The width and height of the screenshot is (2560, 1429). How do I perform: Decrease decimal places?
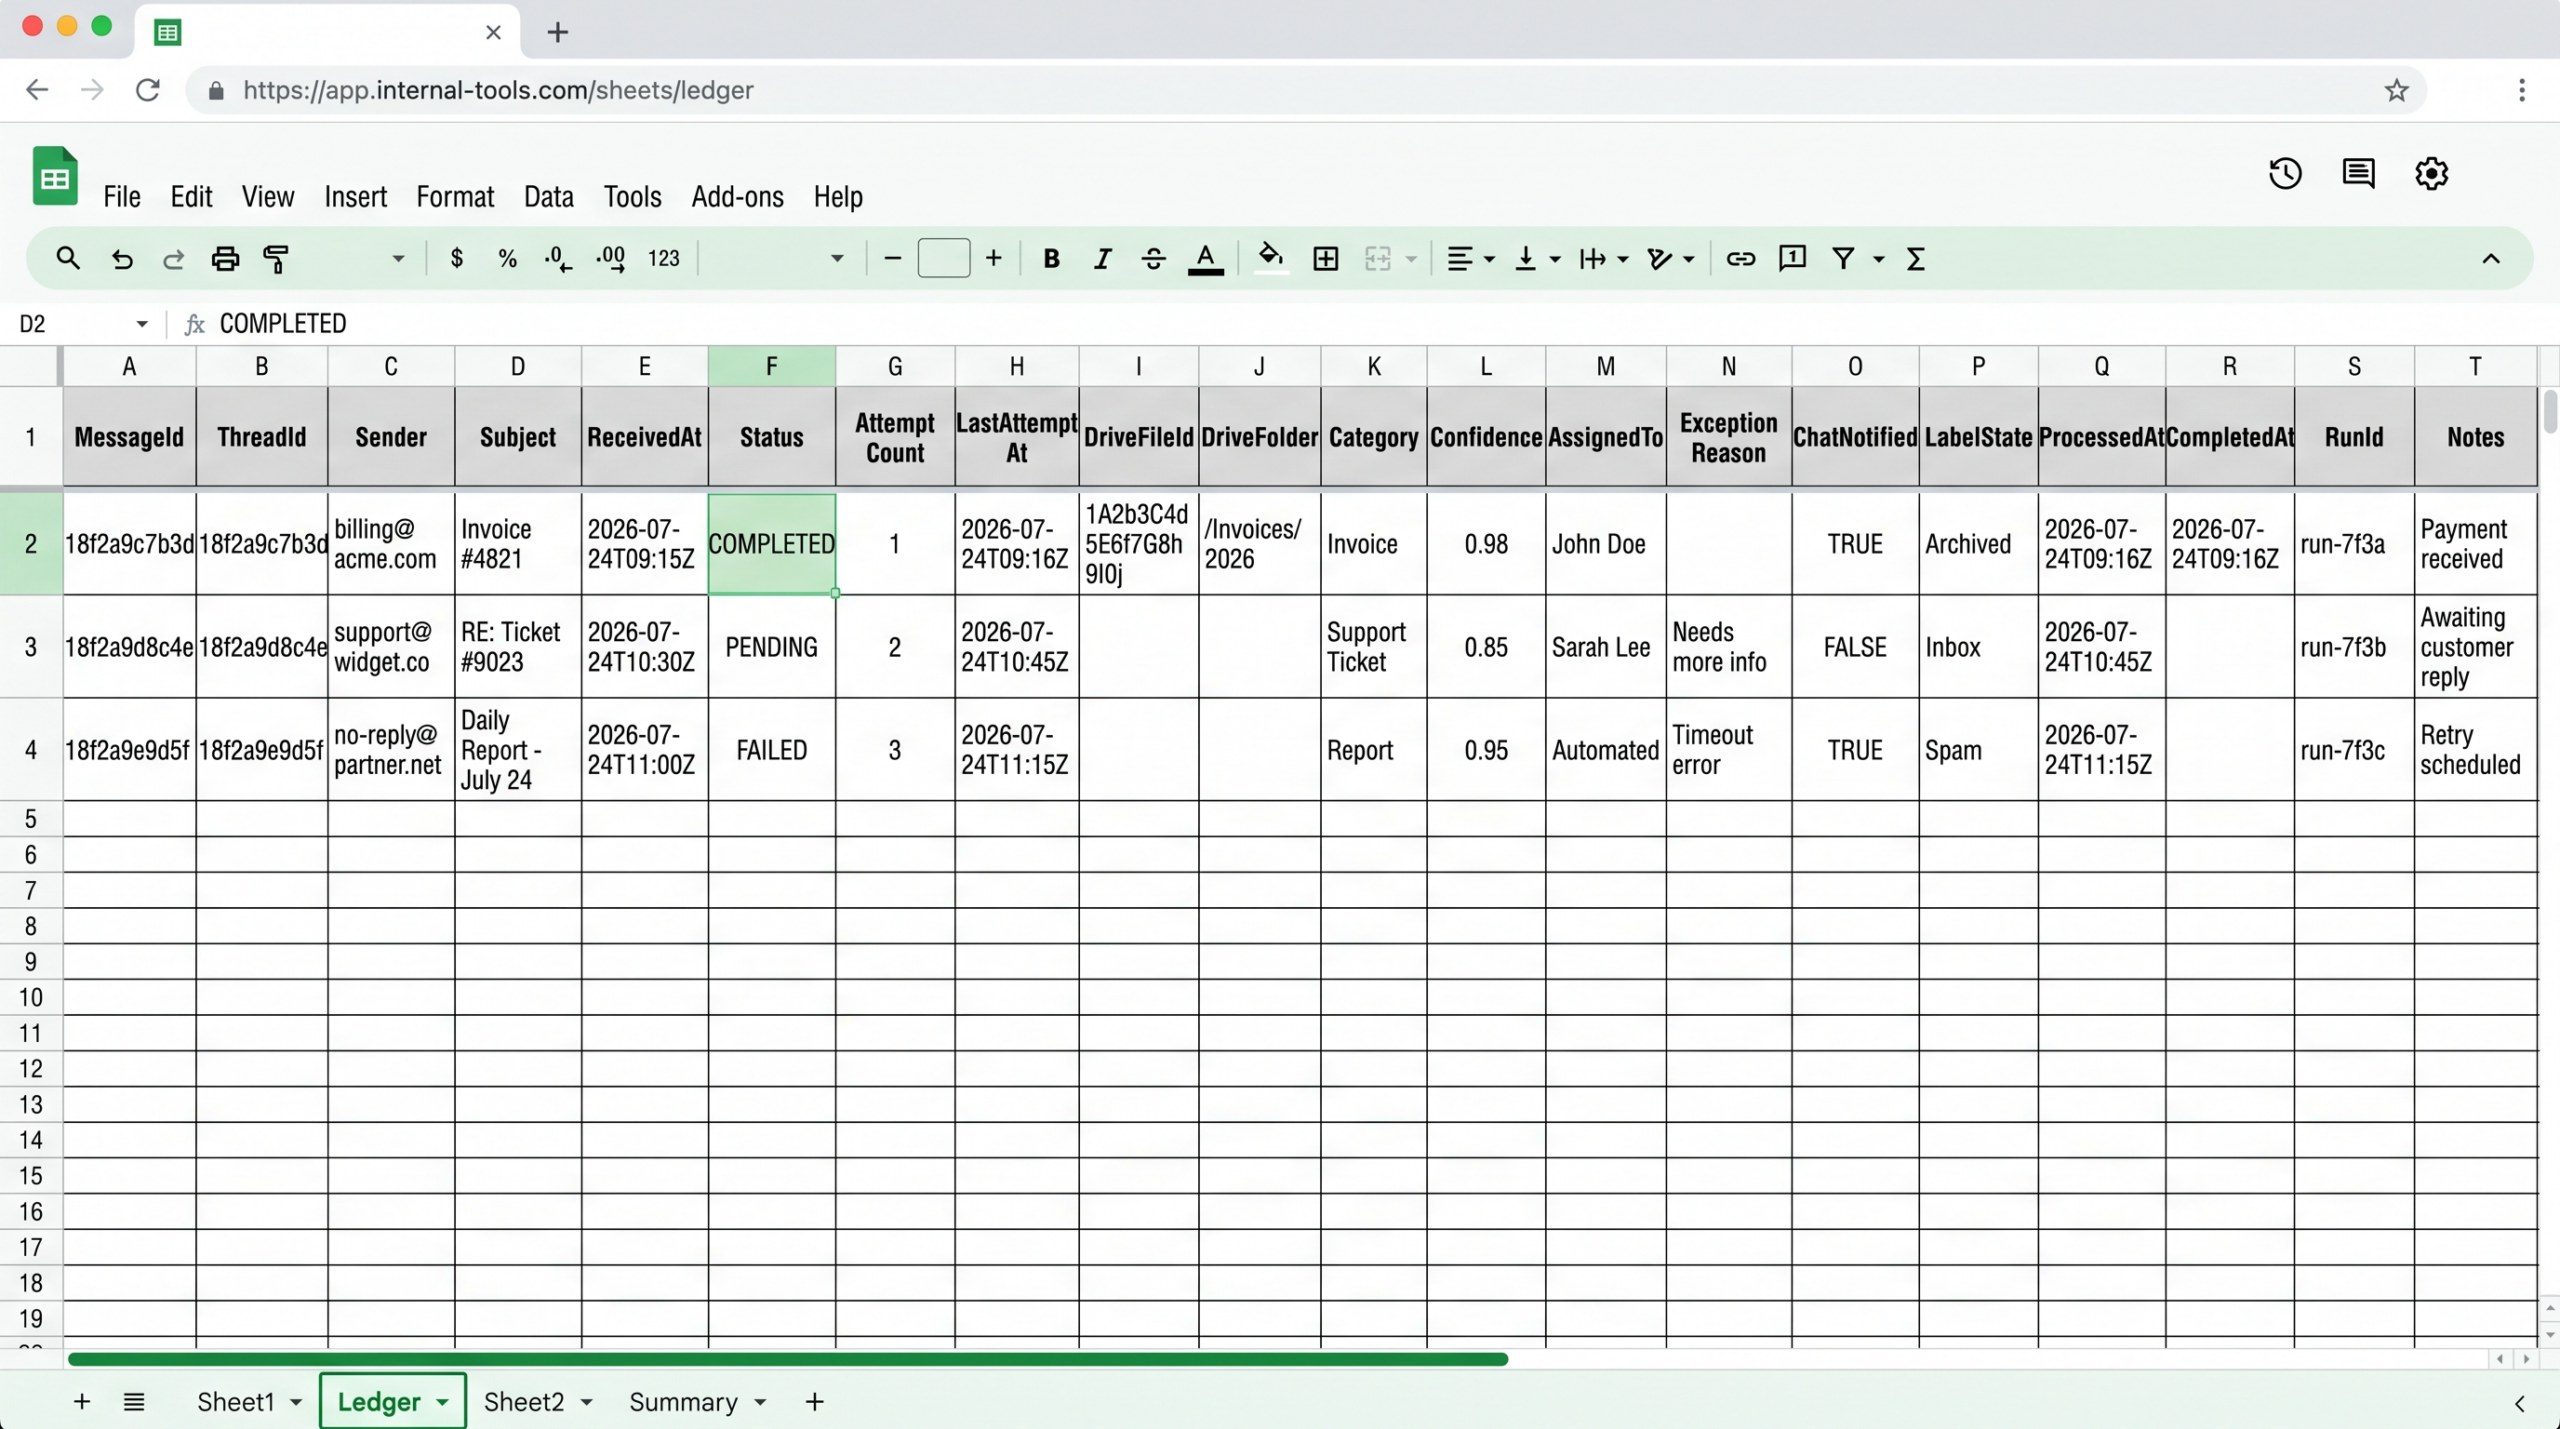558,259
